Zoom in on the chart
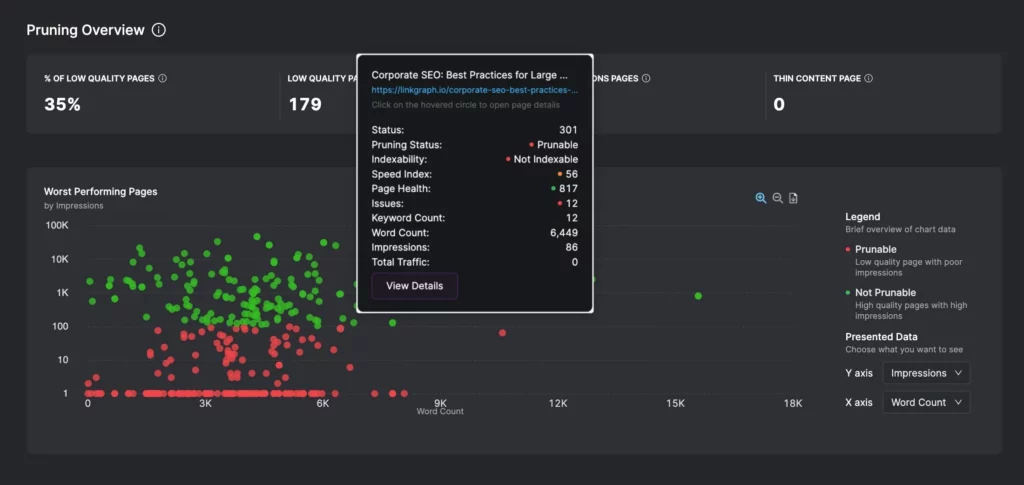The width and height of the screenshot is (1024, 485). click(x=761, y=198)
